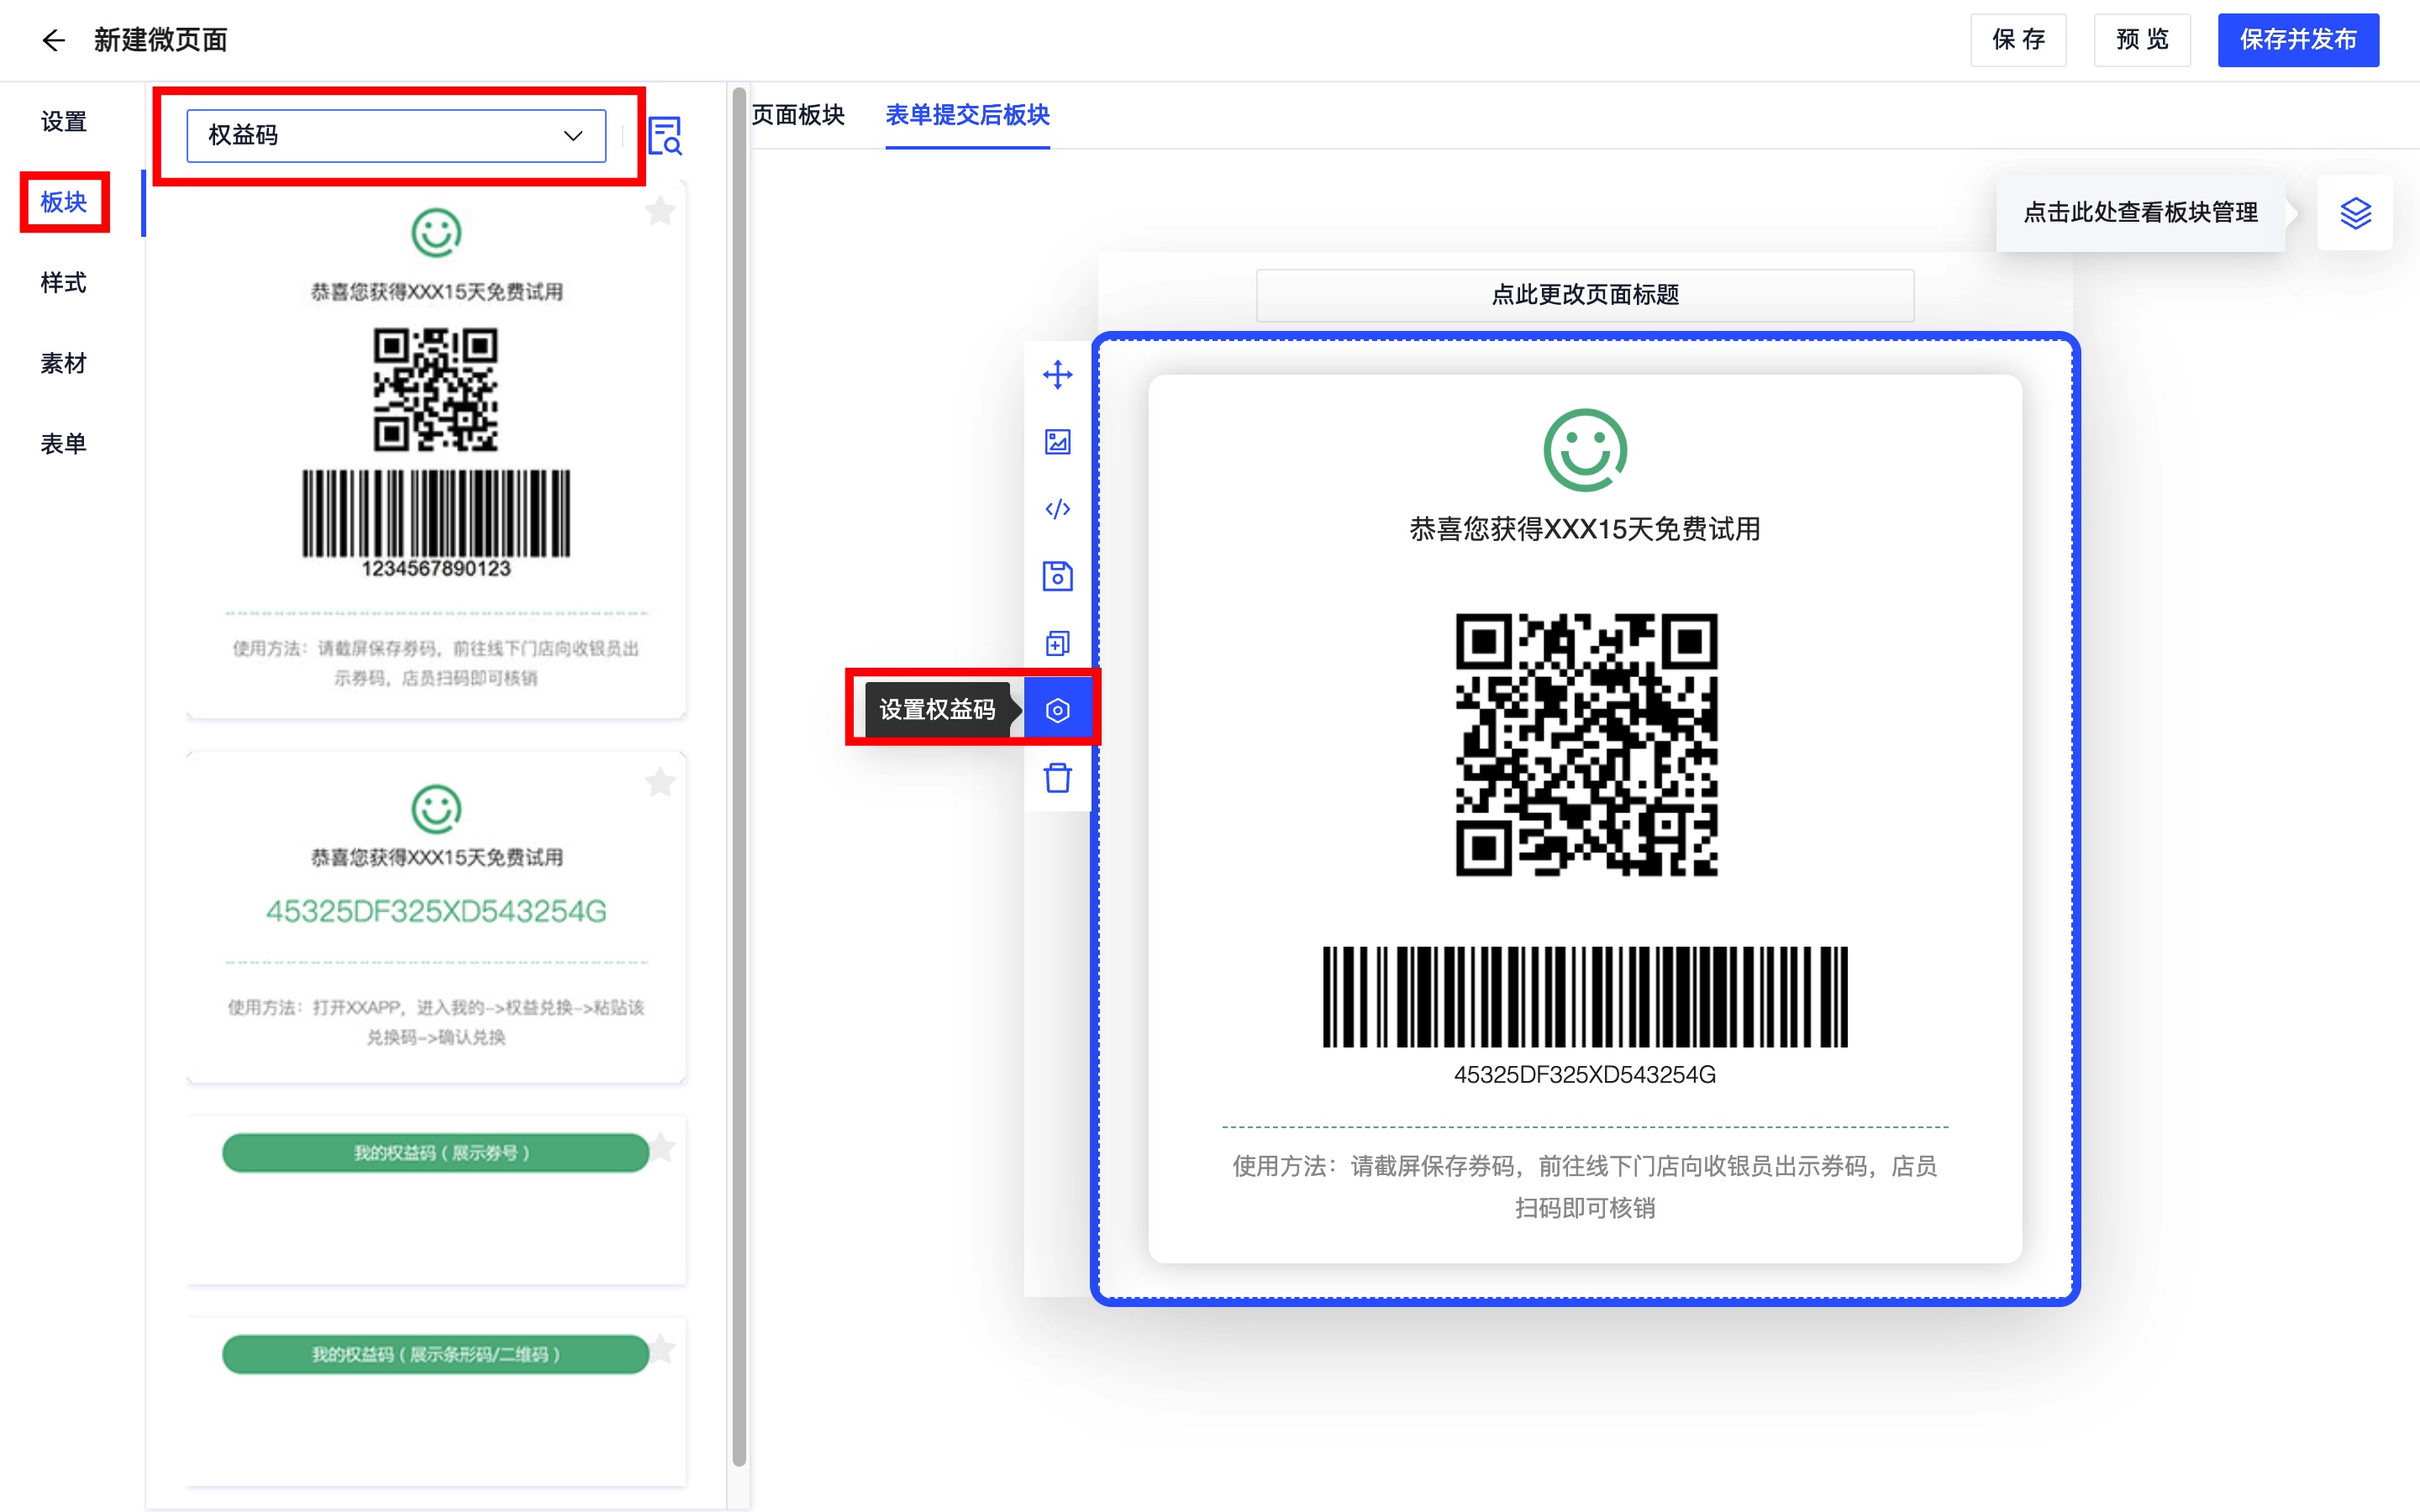Star the 我的权益码（展示条形码/二维码）template
The width and height of the screenshot is (2420, 1512).
point(662,1349)
